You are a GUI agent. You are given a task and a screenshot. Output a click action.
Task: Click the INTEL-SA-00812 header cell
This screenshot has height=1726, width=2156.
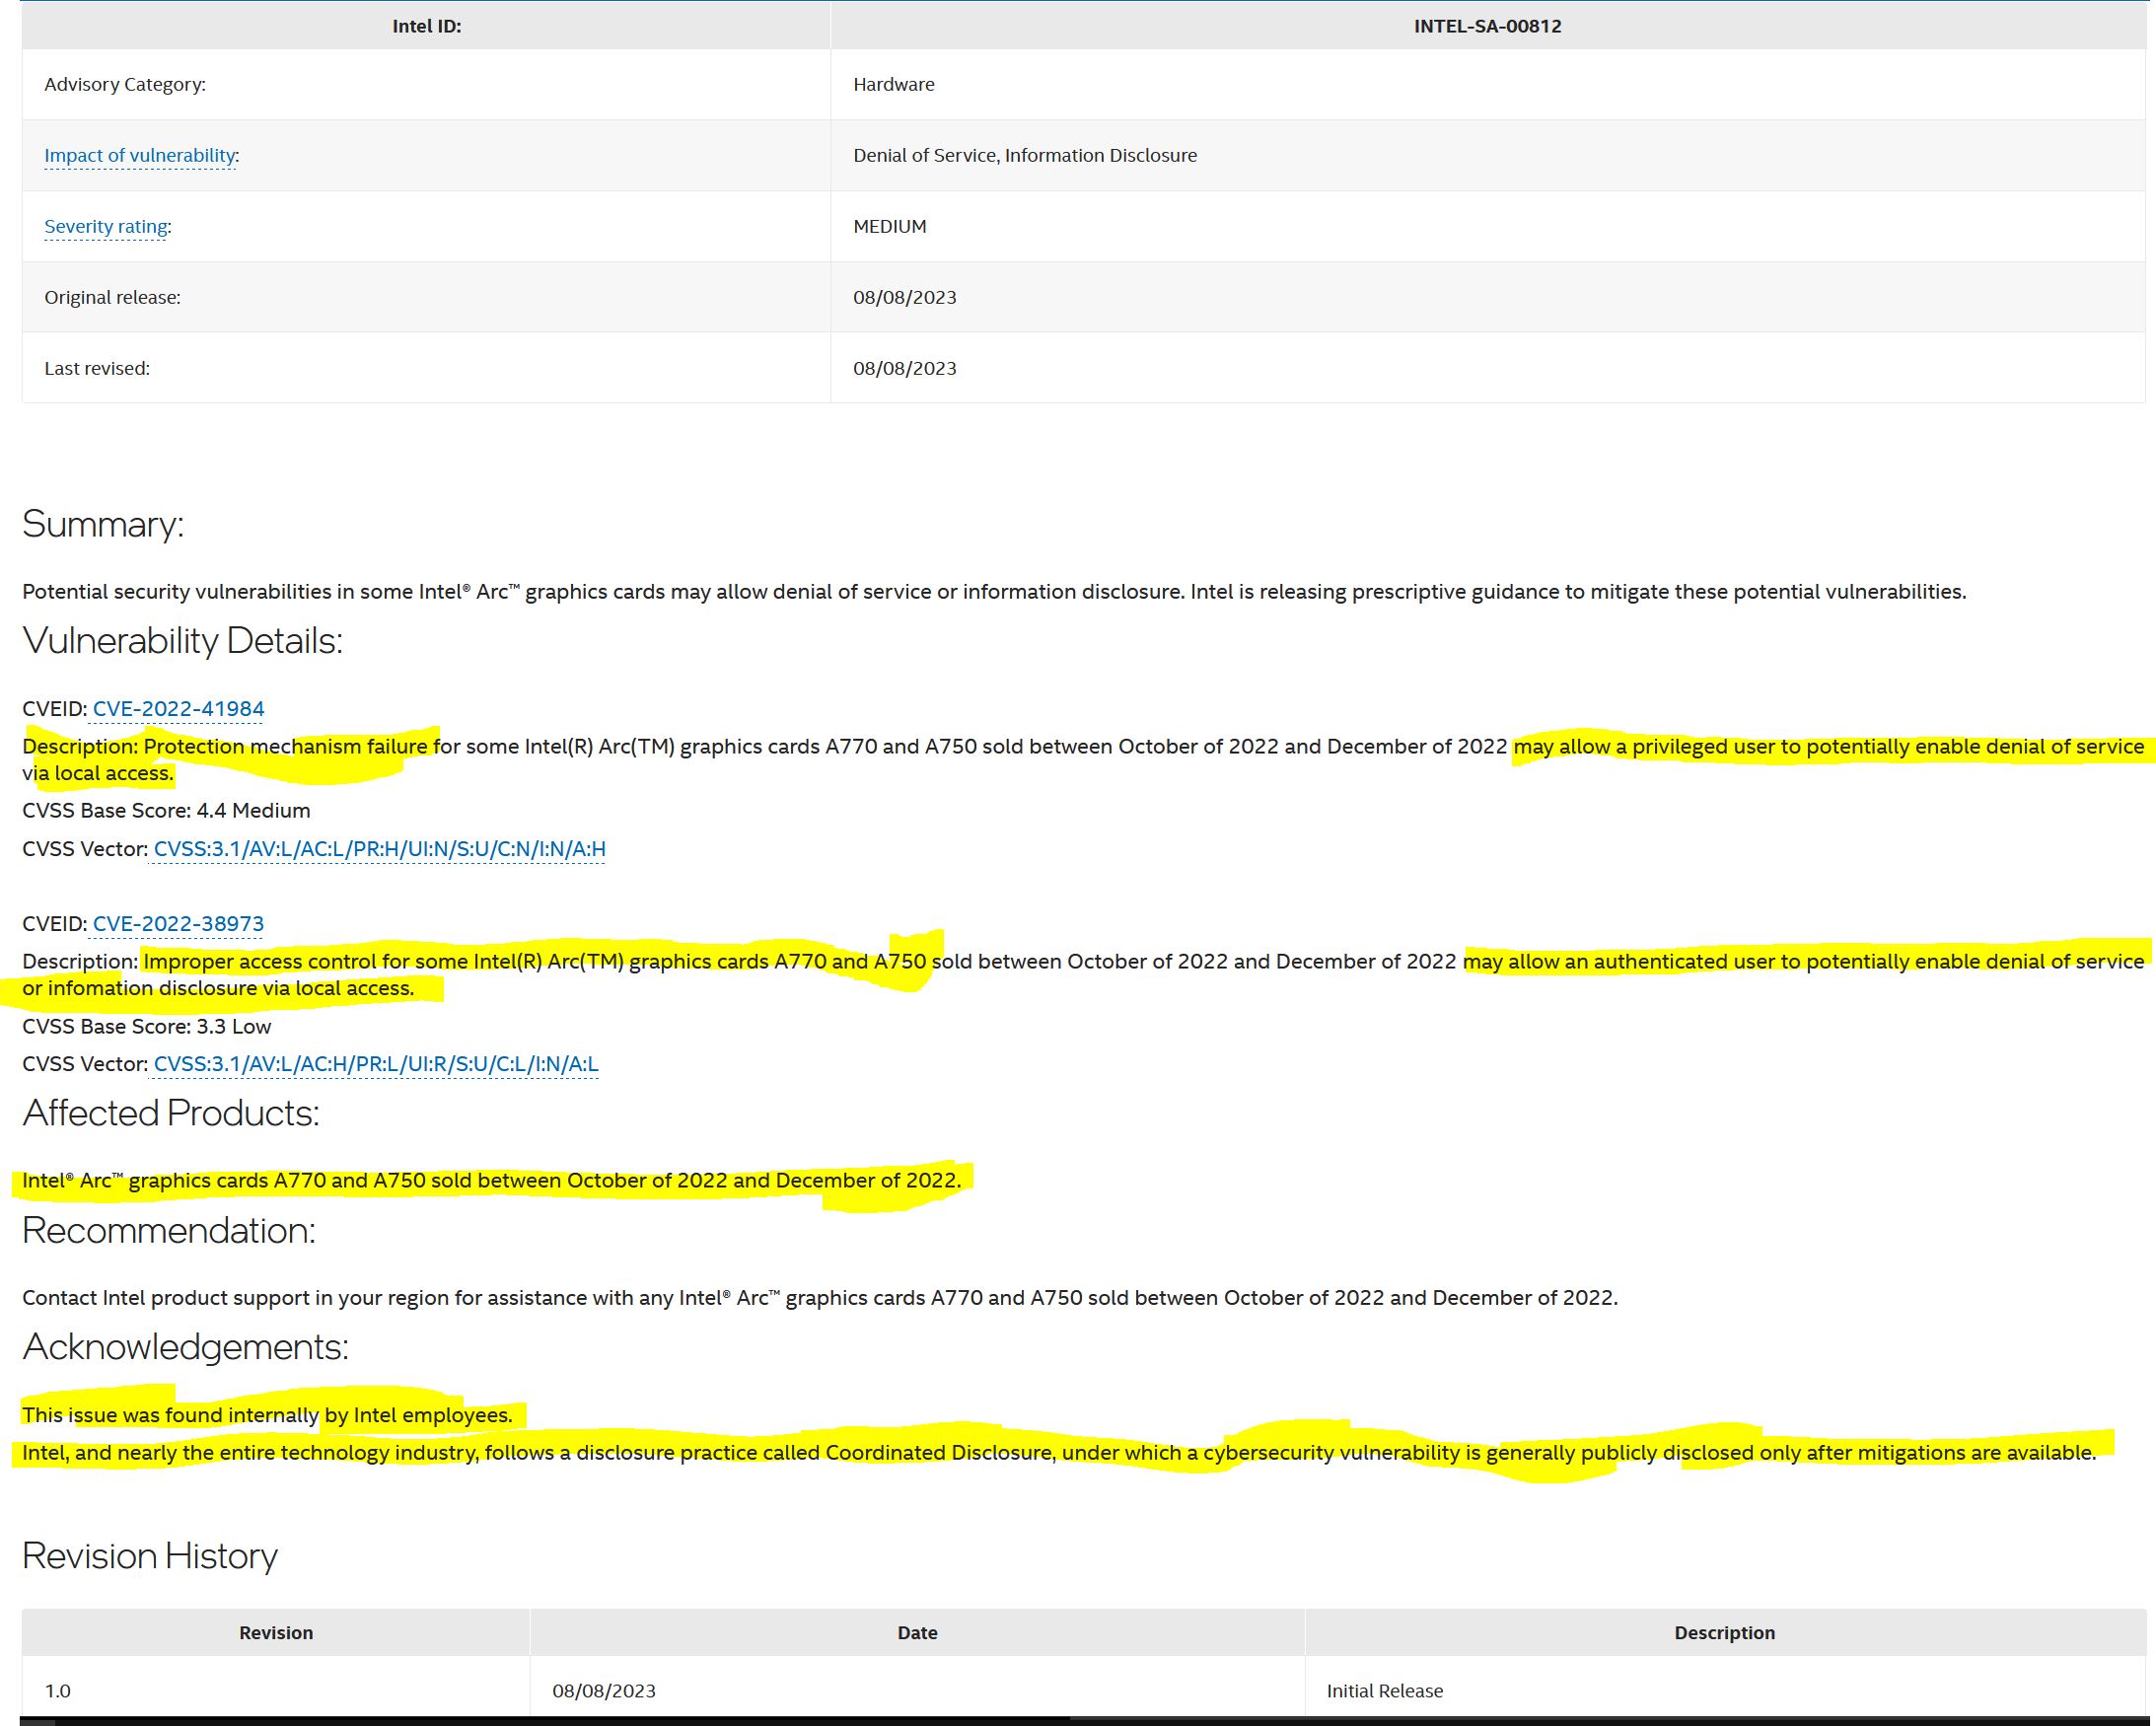pyautogui.click(x=1487, y=26)
